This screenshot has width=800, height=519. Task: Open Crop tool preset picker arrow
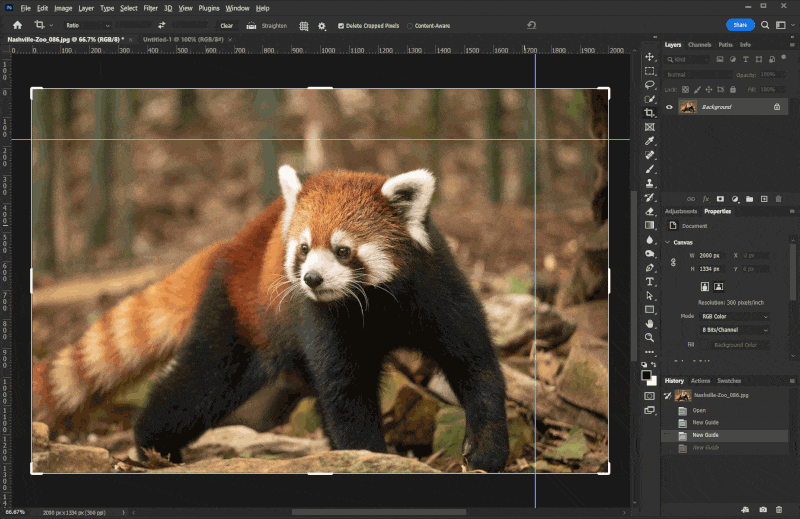(x=52, y=25)
